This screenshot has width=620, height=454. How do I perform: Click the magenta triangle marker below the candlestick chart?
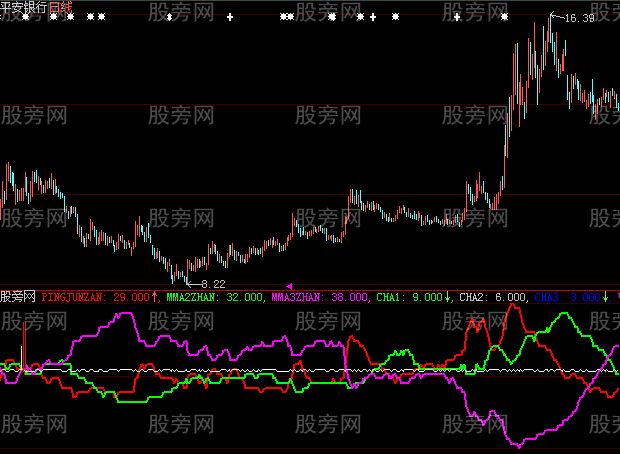(289, 286)
